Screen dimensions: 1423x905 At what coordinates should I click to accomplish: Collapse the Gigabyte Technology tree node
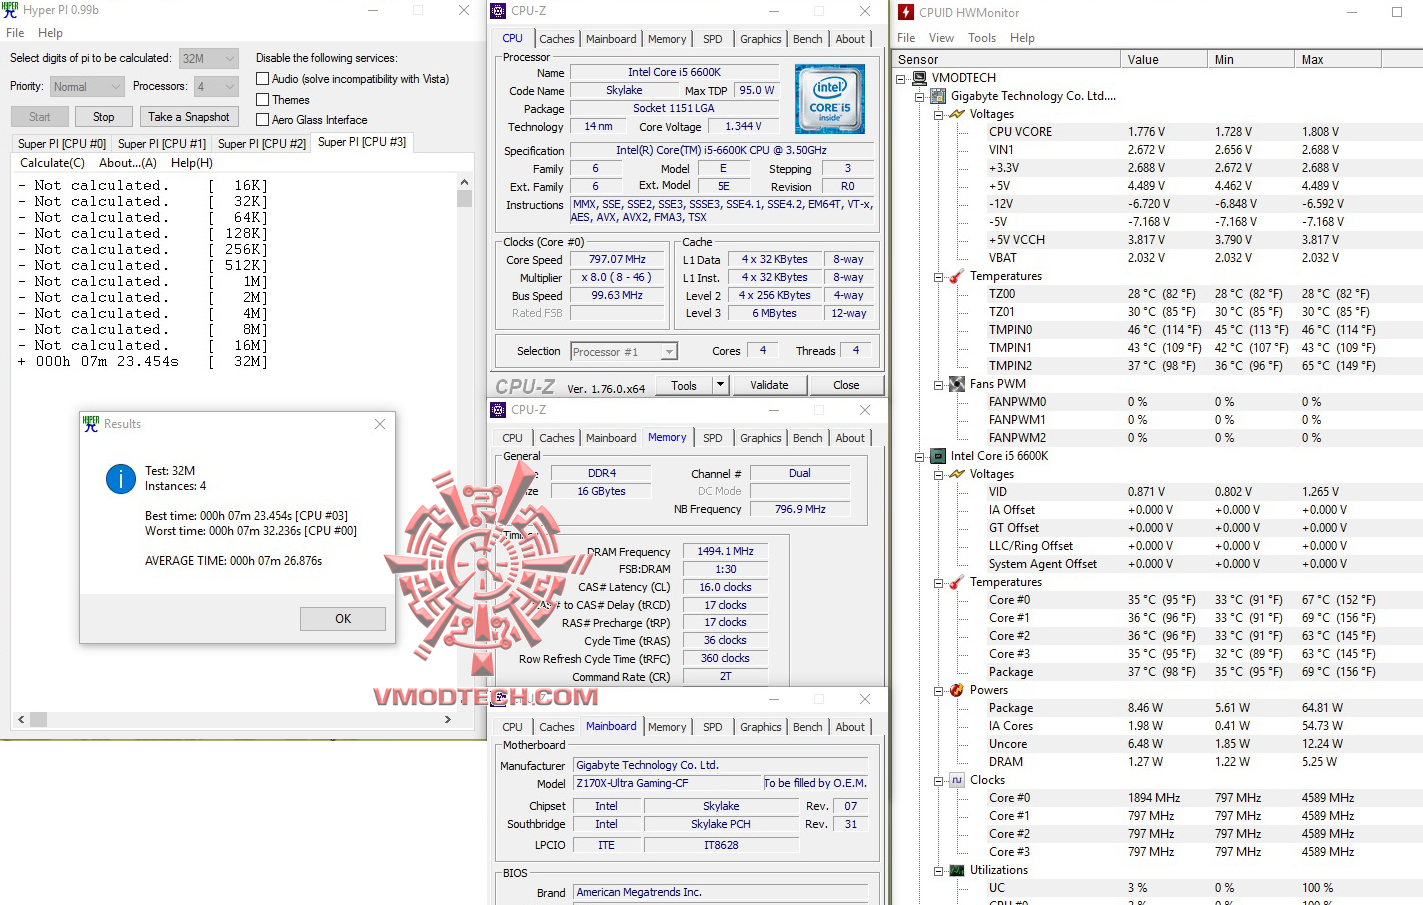coord(919,96)
